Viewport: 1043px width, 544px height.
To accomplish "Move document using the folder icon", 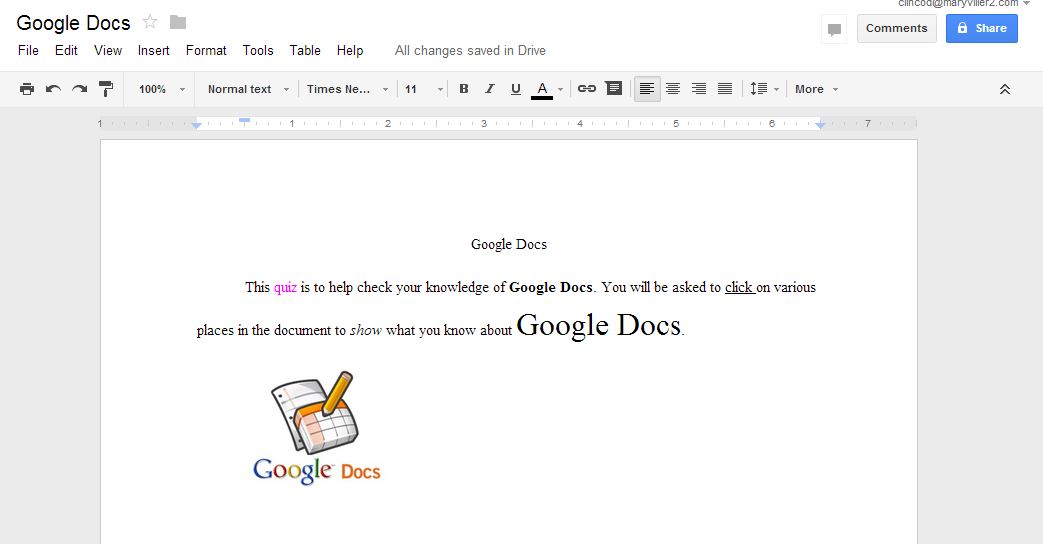I will 178,22.
